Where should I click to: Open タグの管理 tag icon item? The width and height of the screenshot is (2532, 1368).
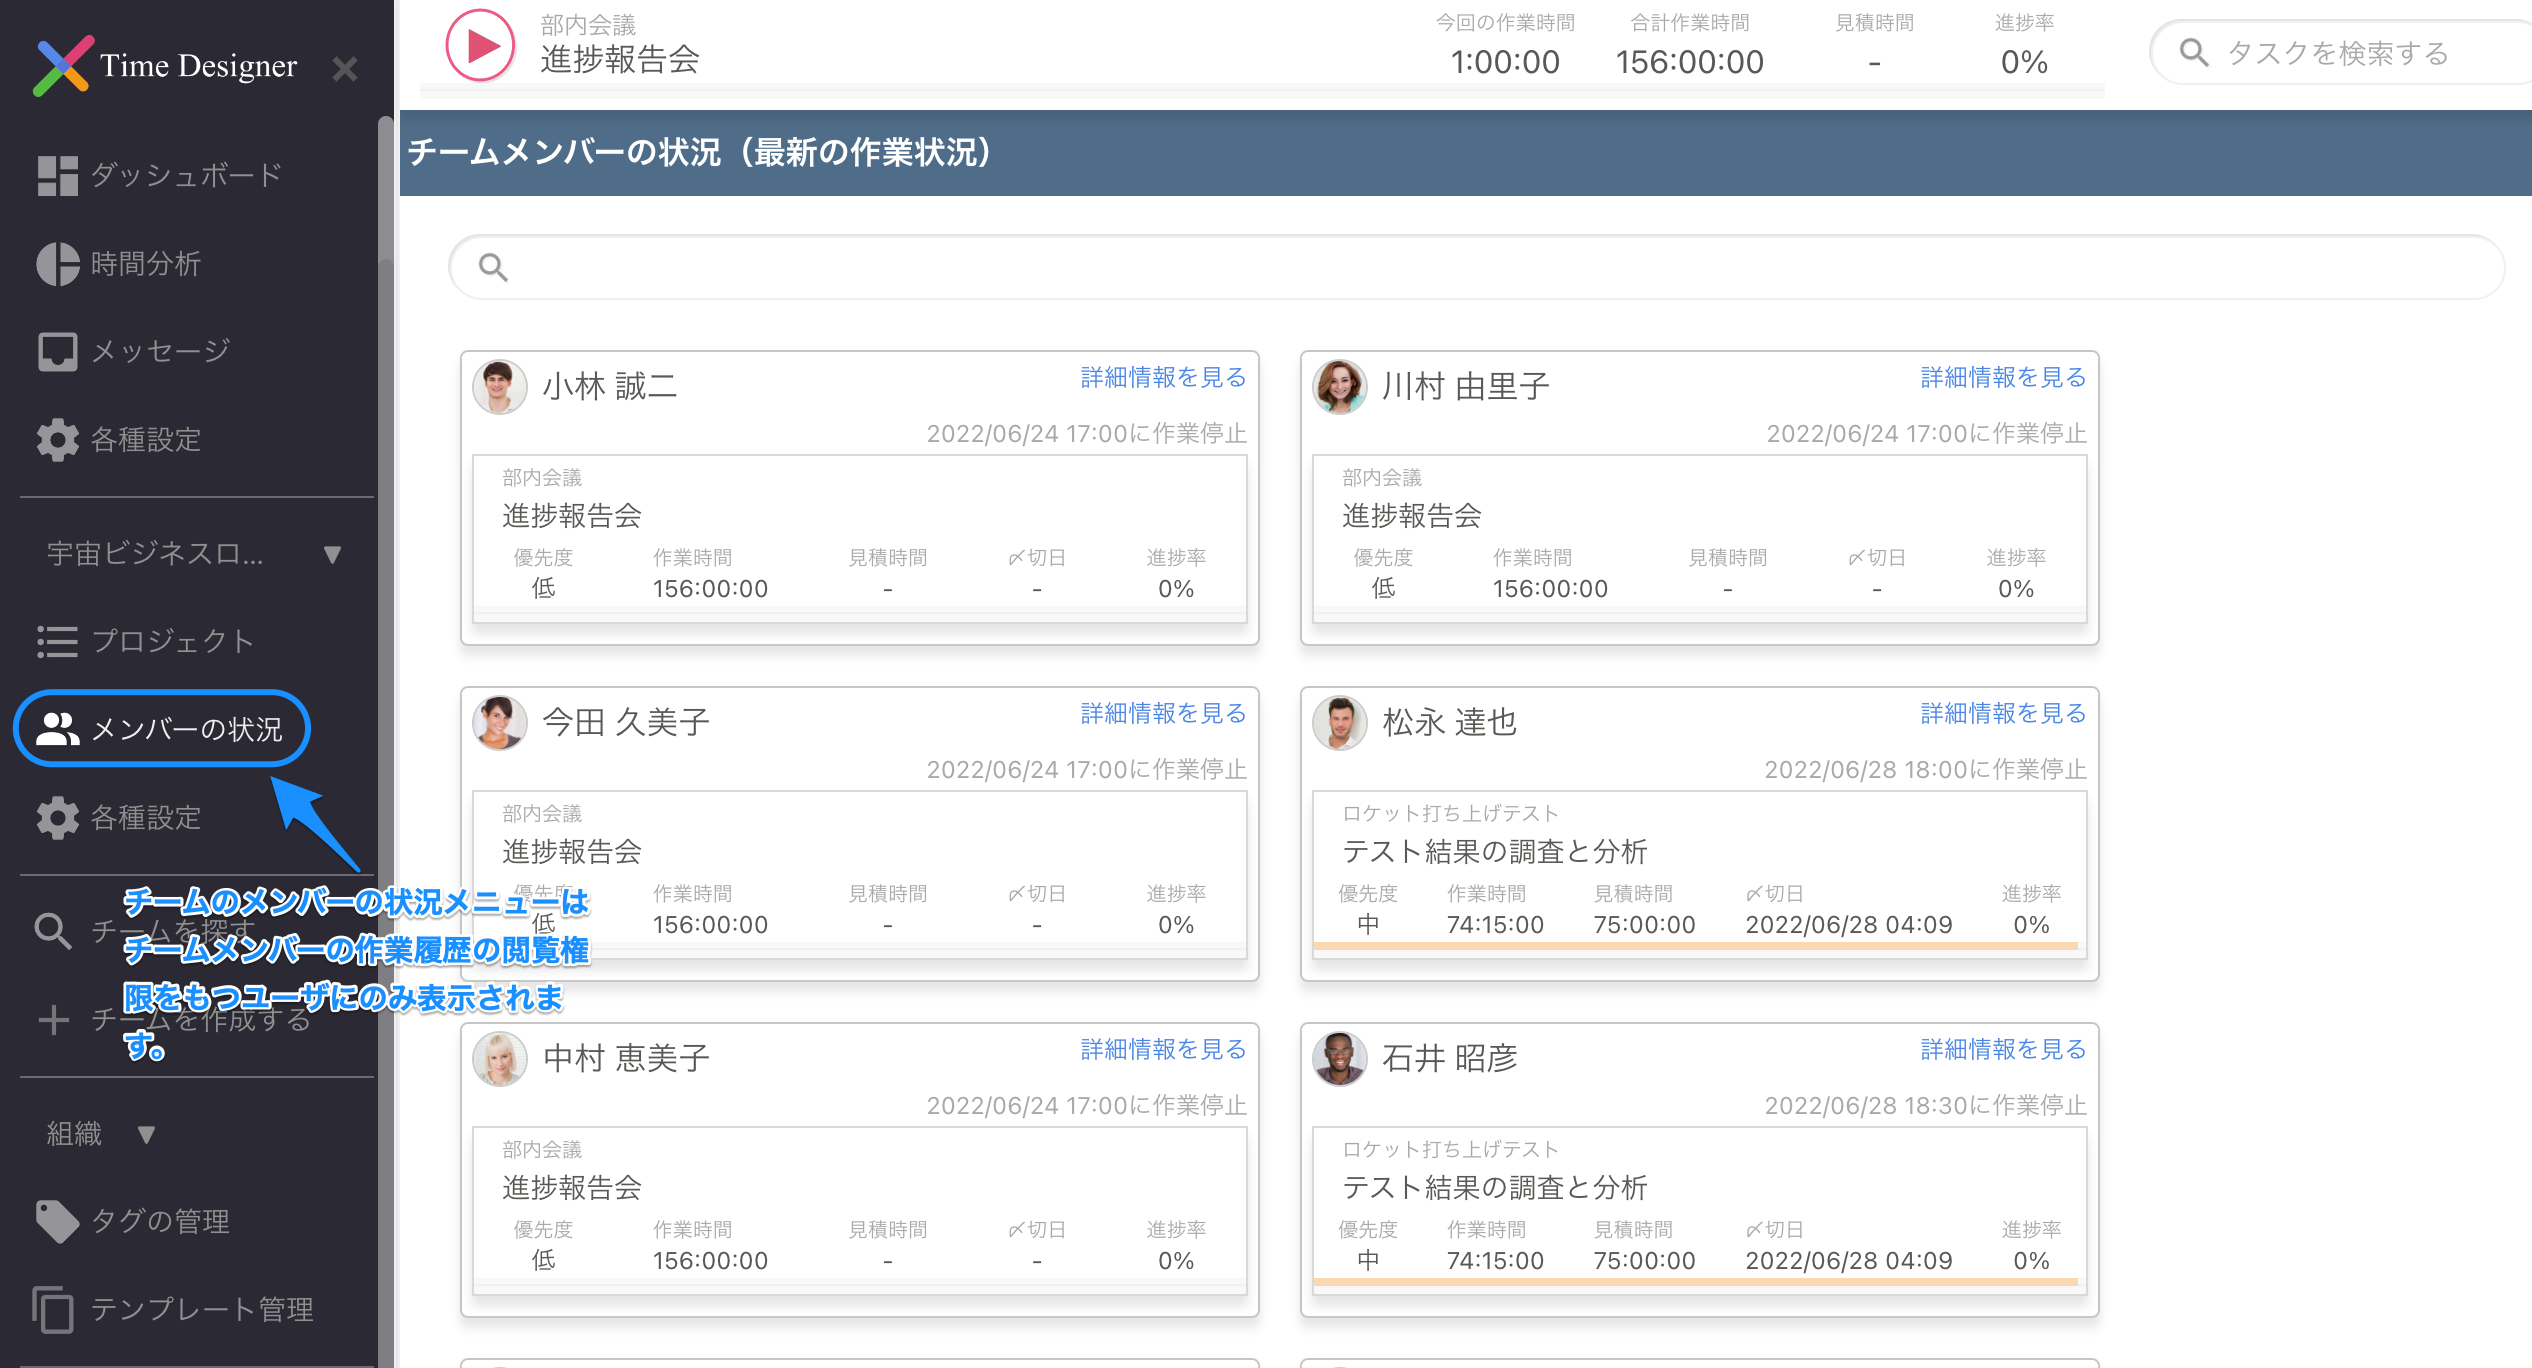(x=135, y=1221)
